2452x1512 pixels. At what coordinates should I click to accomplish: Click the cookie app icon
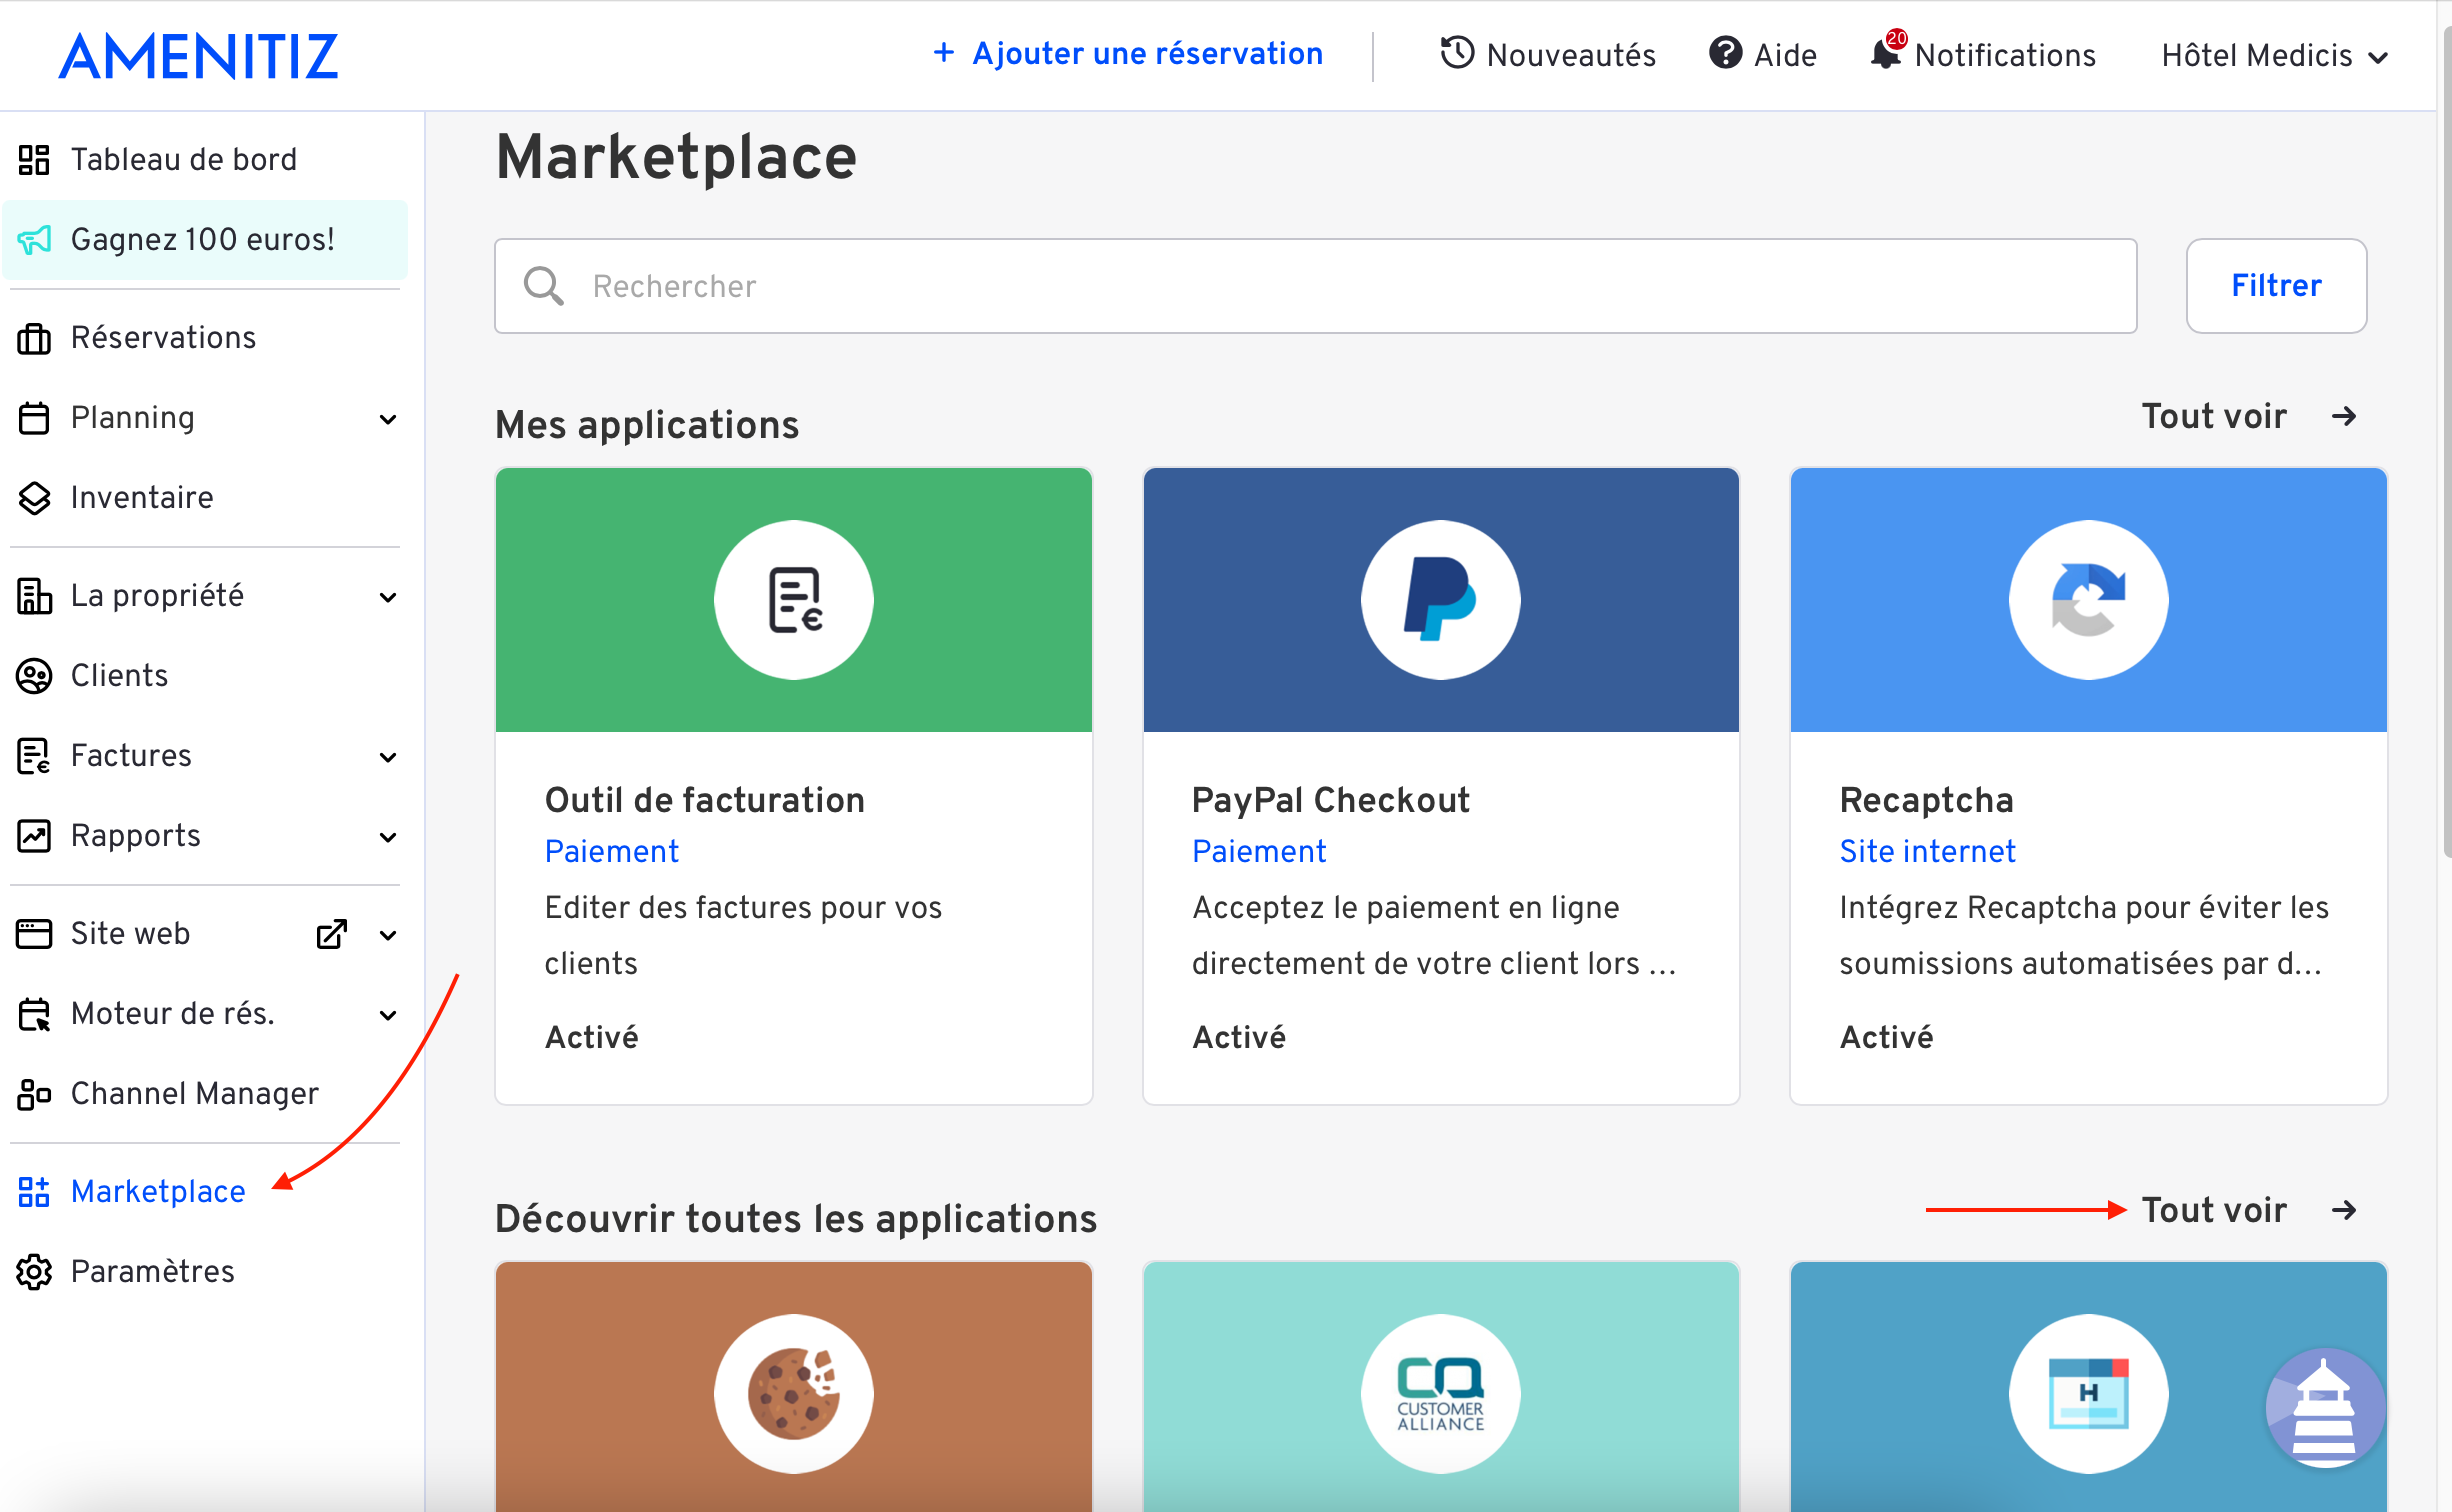click(794, 1394)
